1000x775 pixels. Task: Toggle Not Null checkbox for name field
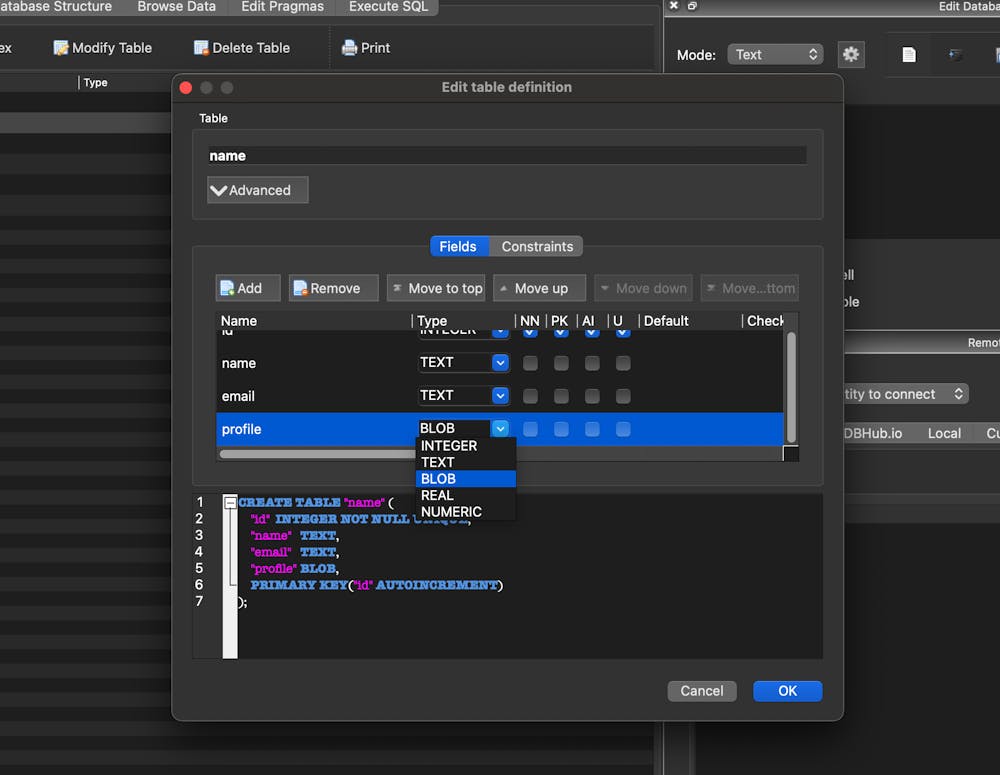click(530, 363)
